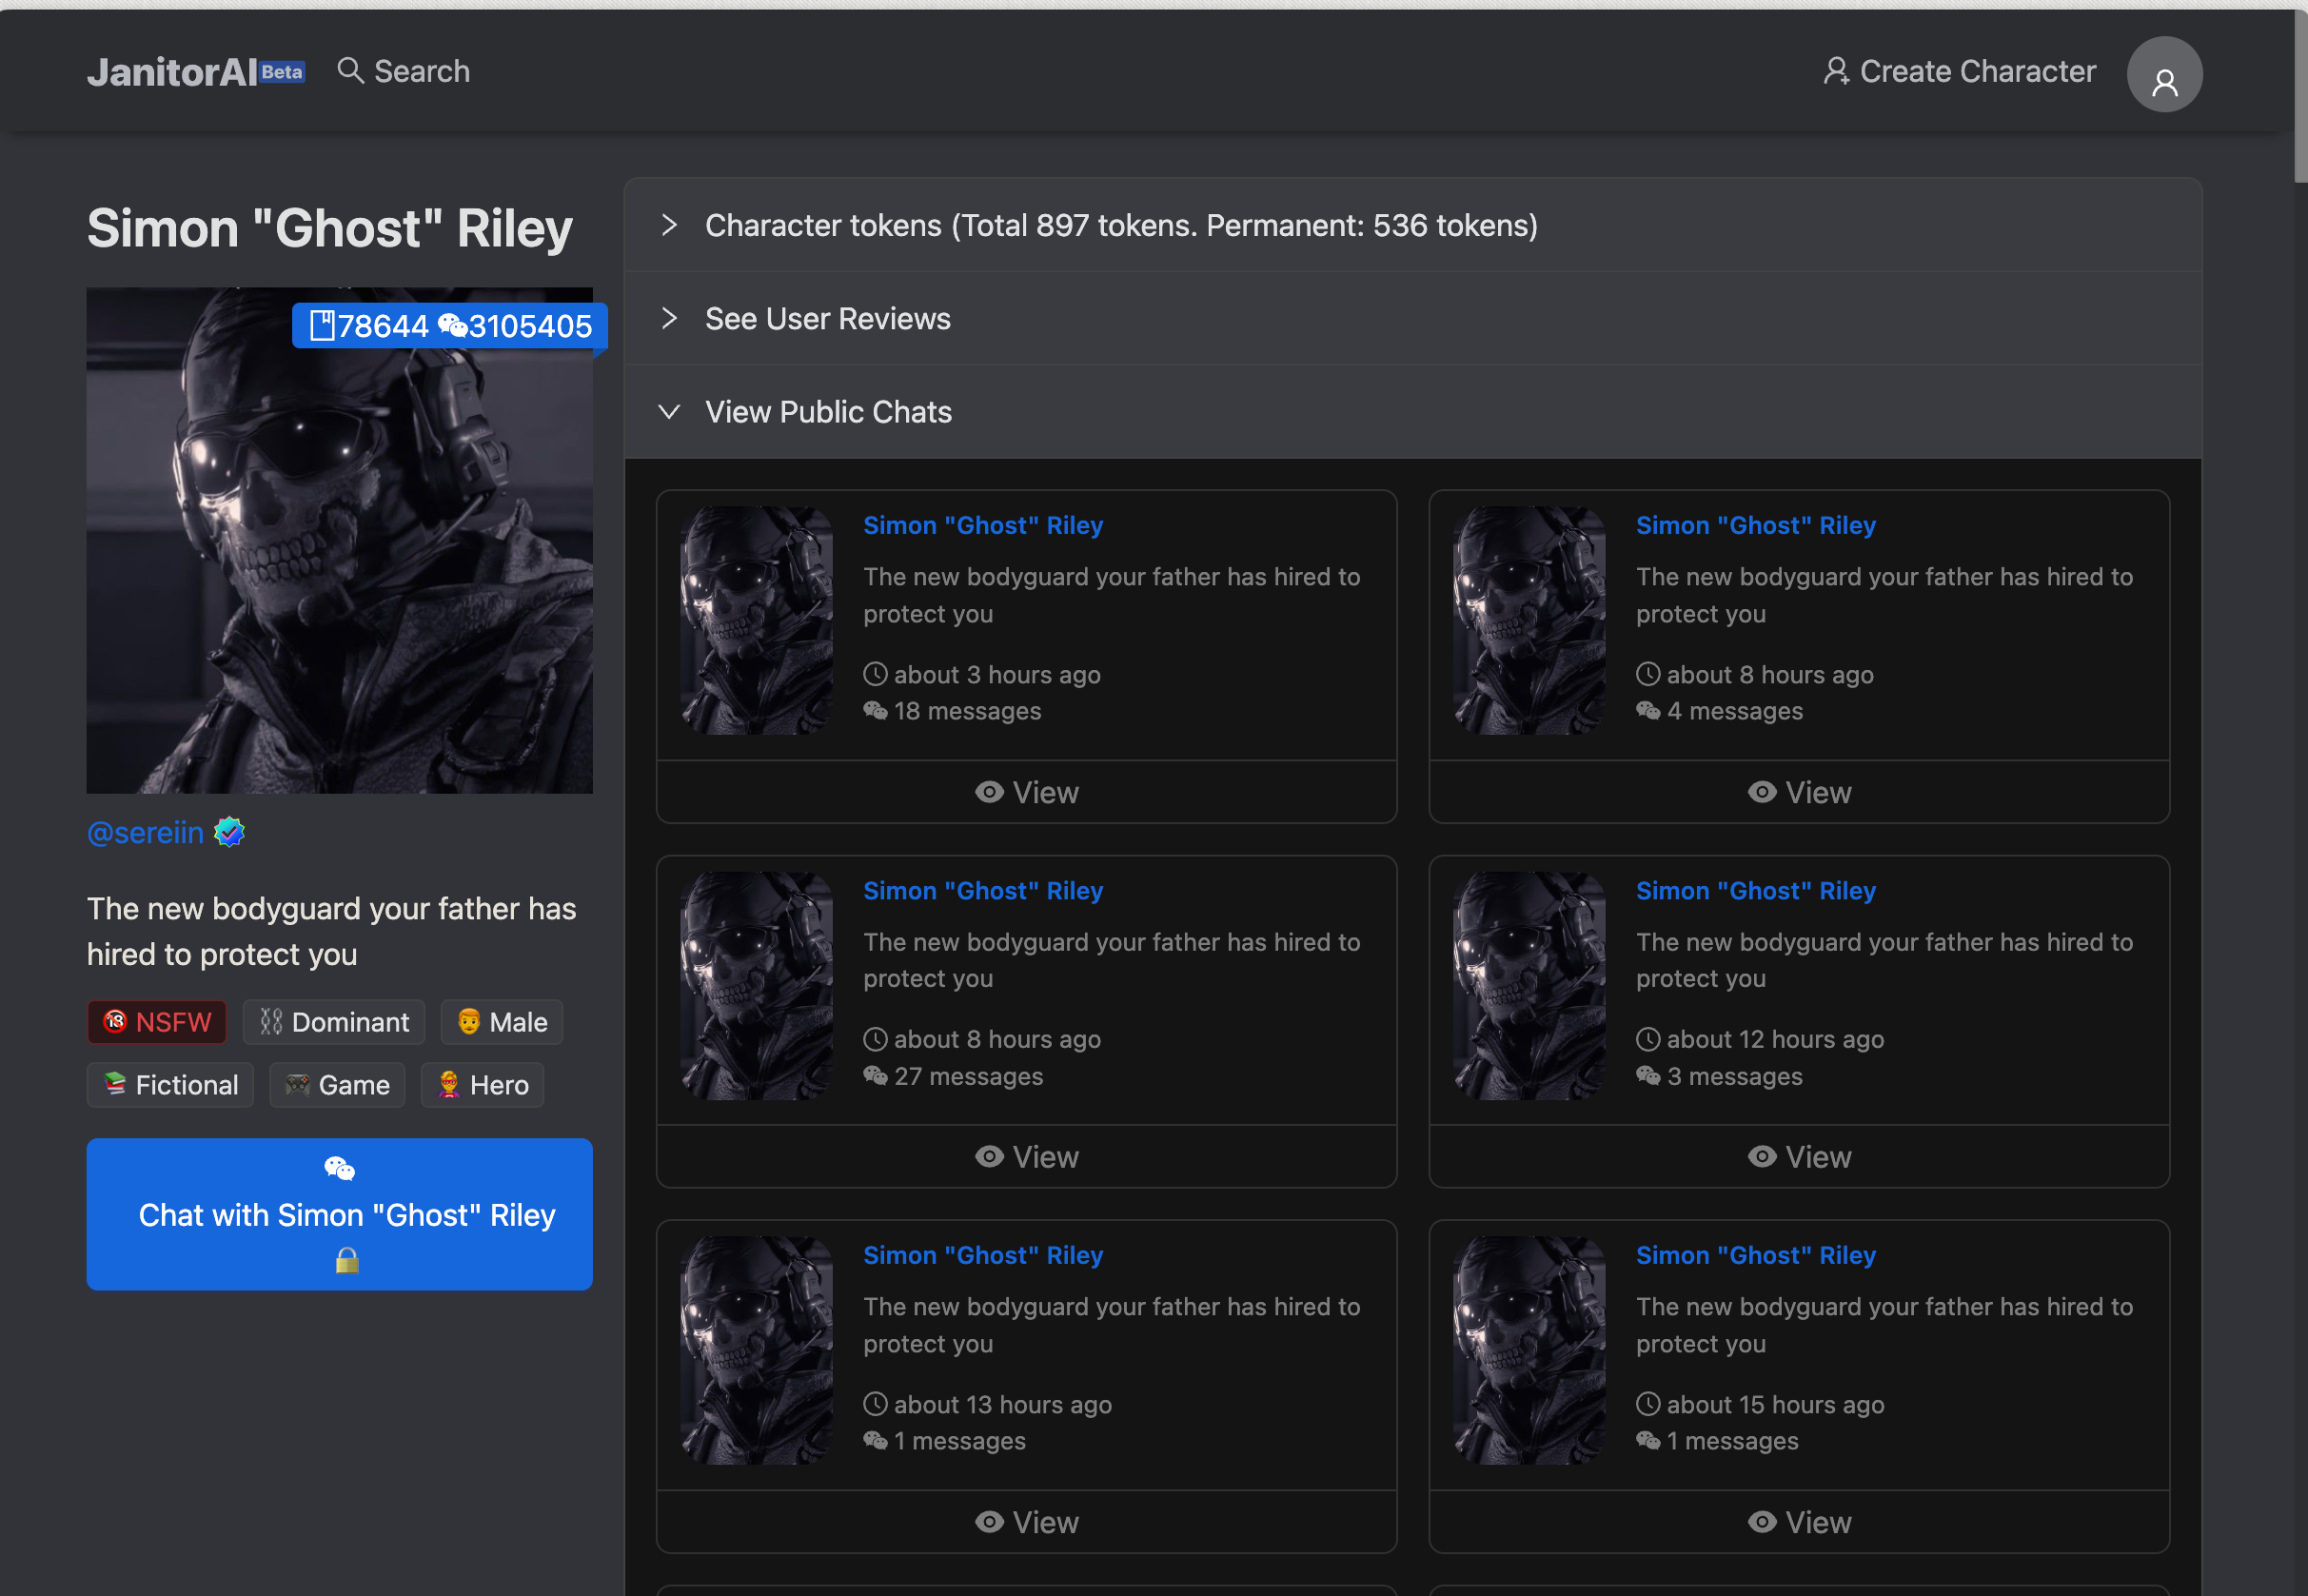The height and width of the screenshot is (1596, 2308).
Task: View the chat from about 15 hours ago
Action: pos(1799,1522)
